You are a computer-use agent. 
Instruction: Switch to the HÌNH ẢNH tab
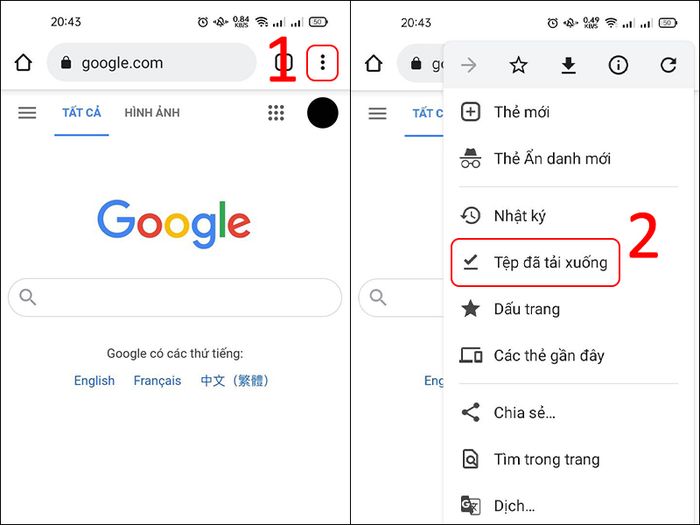[x=152, y=112]
